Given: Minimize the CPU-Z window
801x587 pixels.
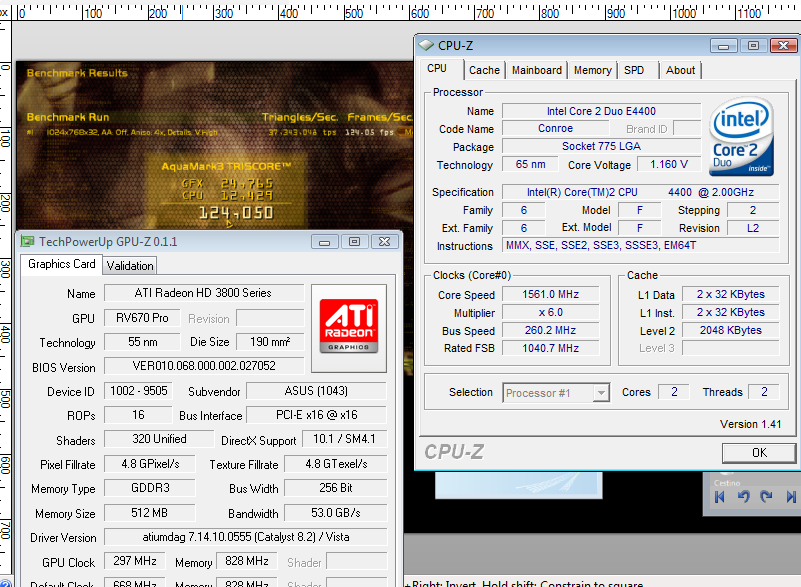Looking at the screenshot, I should tap(723, 46).
